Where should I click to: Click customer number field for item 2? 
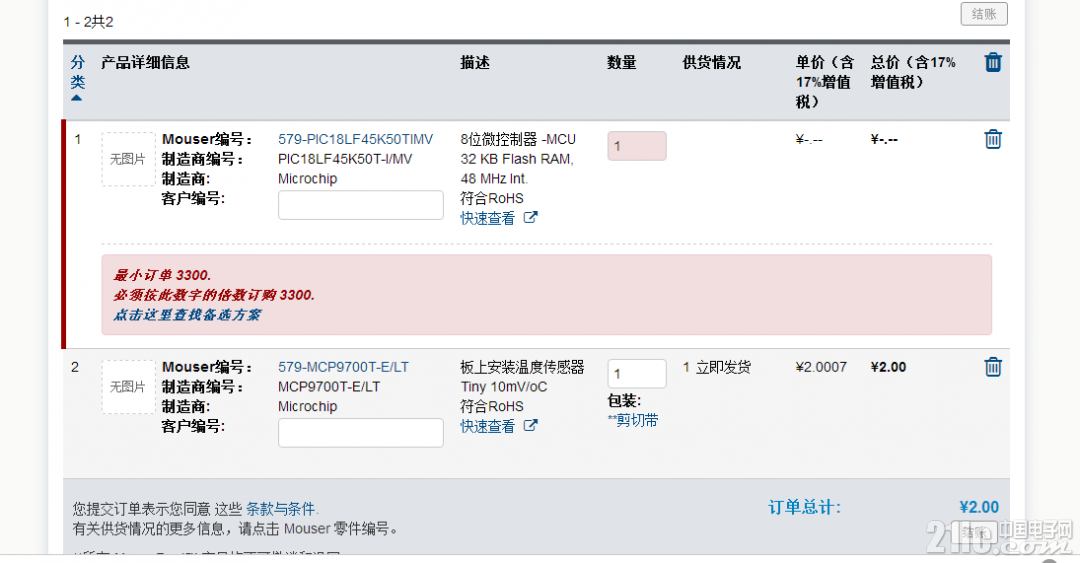click(x=360, y=433)
